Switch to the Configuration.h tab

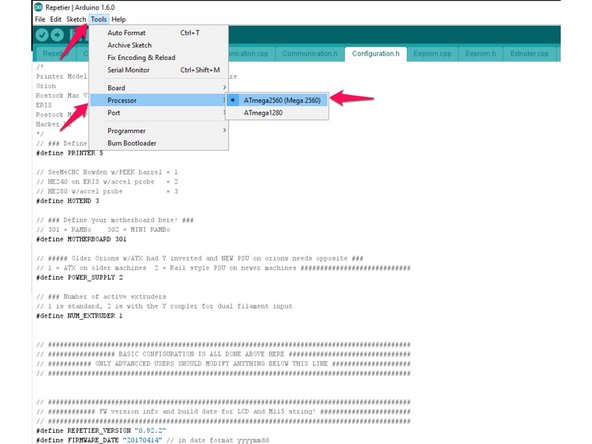(x=376, y=54)
